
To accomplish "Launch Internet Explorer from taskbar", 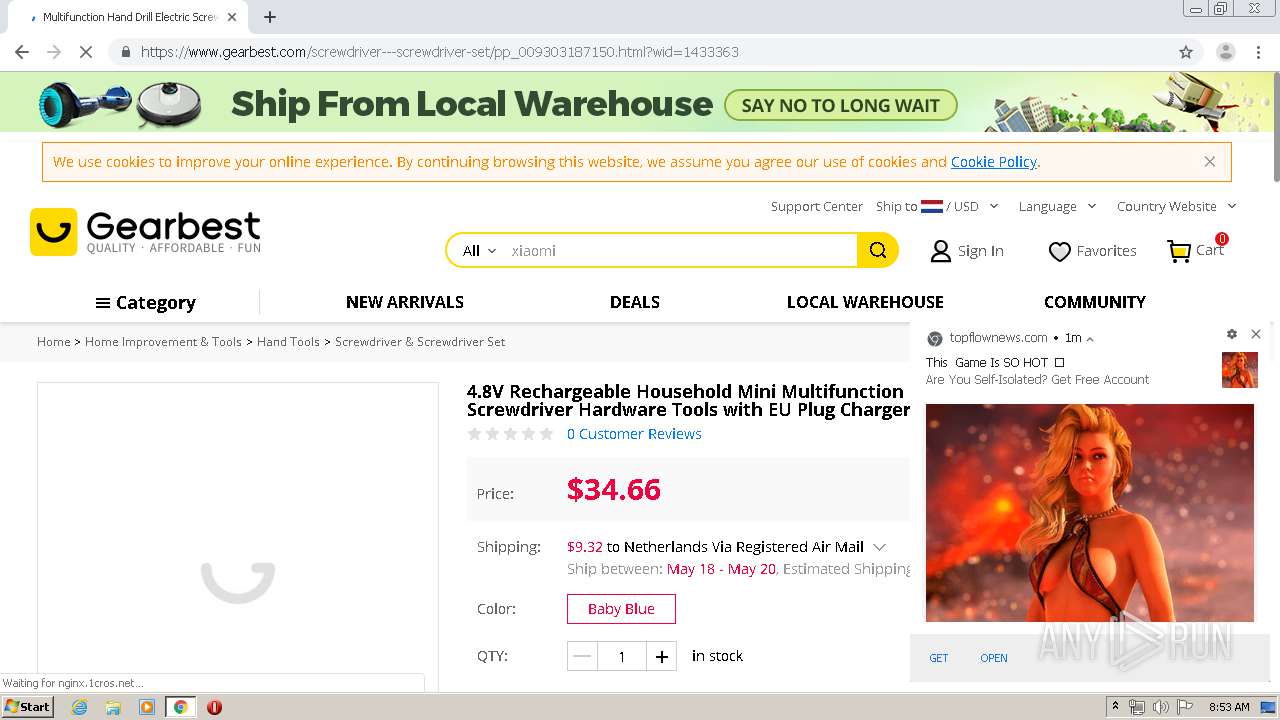I will point(80,707).
